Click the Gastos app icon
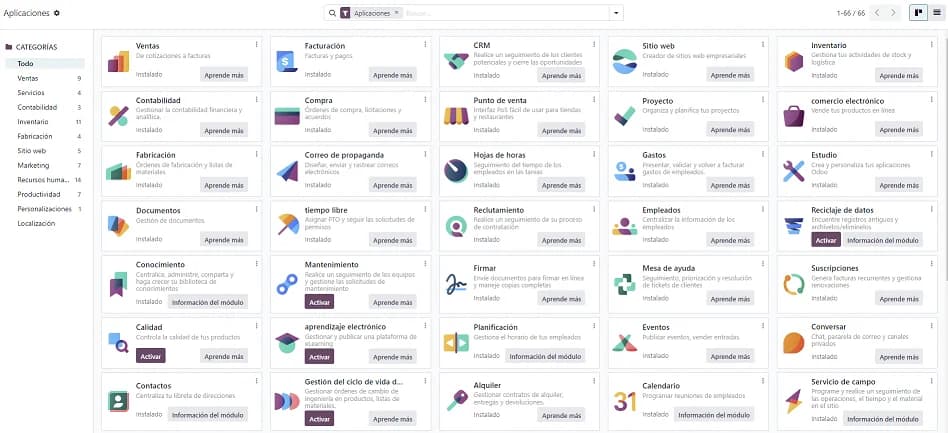Viewport: 948px width, 433px height. [x=625, y=171]
